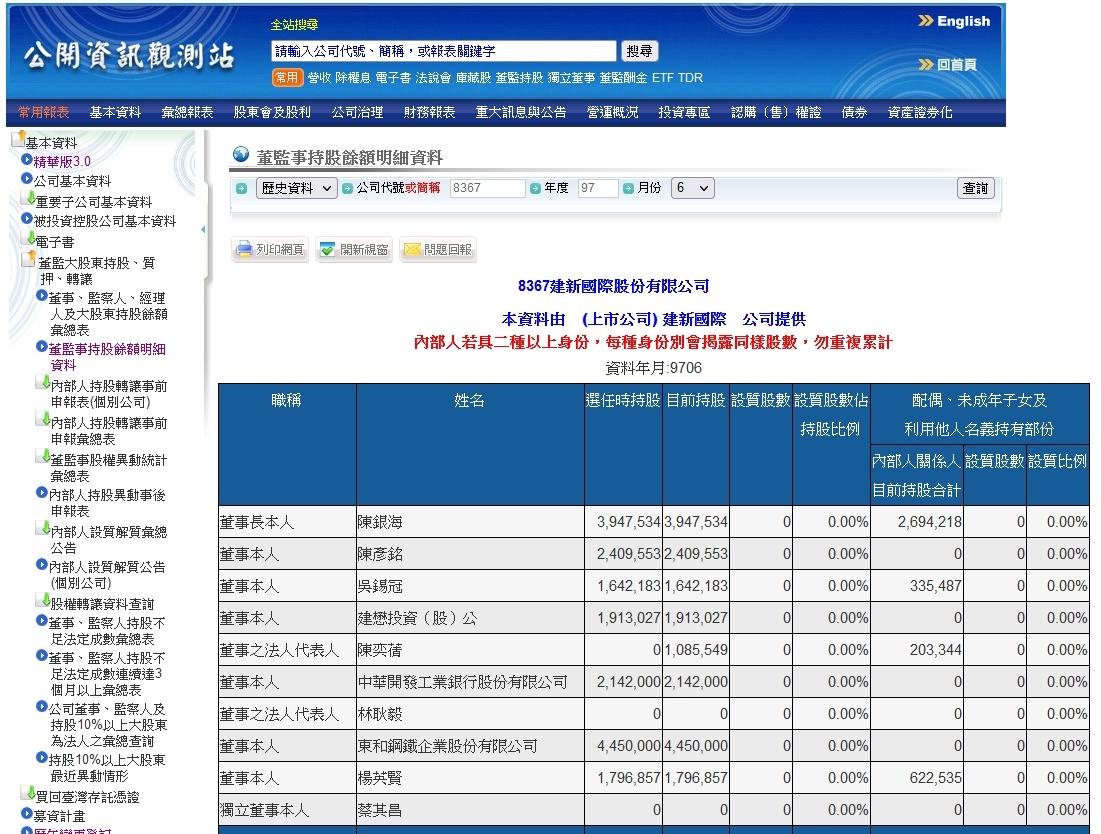Open the 除權息 quick link
1101x834 pixels.
[x=352, y=78]
